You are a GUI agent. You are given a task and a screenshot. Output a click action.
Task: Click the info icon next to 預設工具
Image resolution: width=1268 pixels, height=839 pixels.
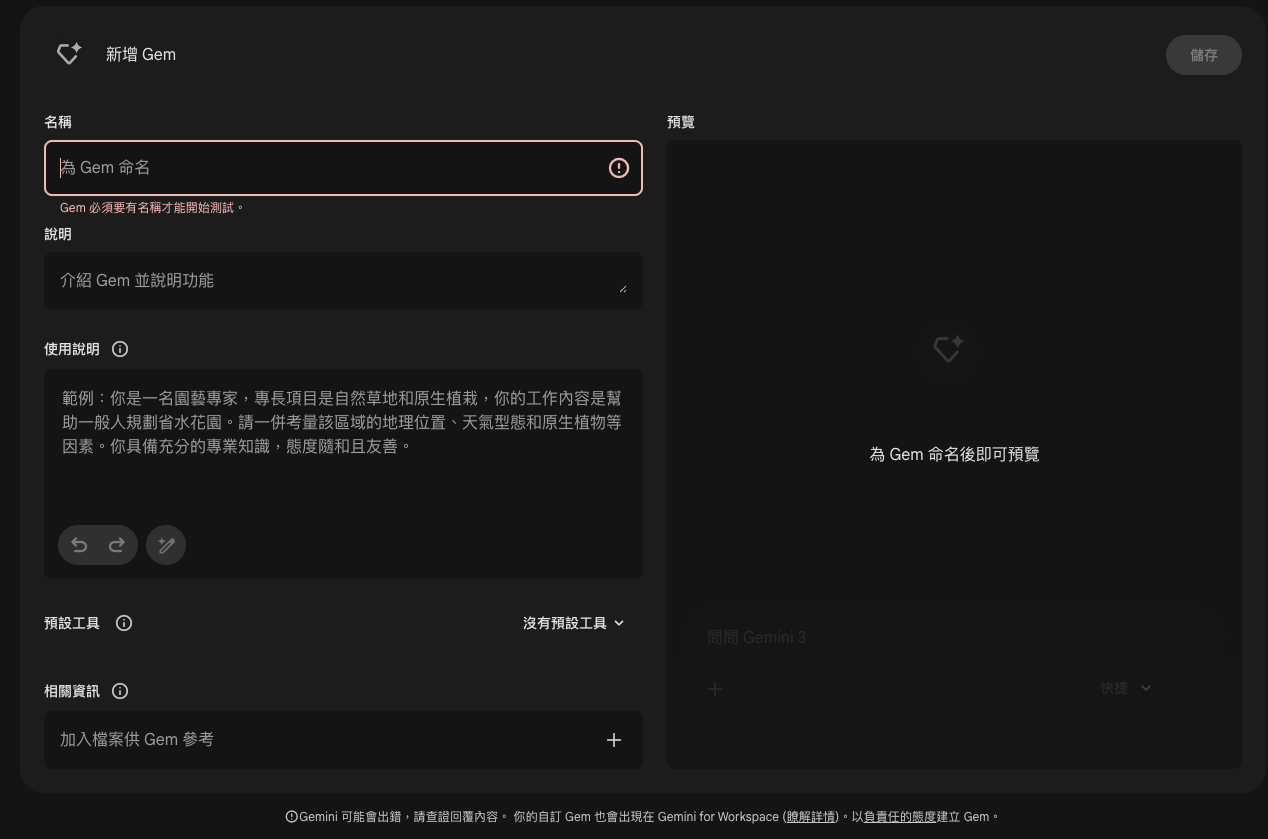[x=124, y=623]
